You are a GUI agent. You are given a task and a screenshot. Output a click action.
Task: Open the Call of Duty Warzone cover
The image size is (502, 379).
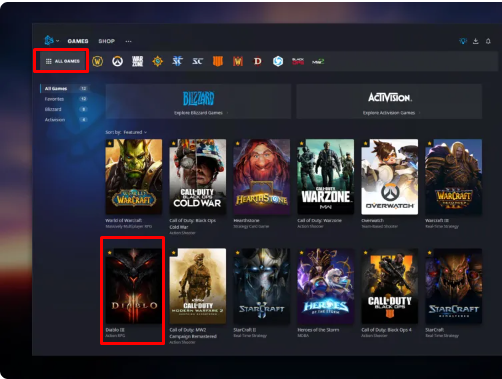(x=326, y=177)
